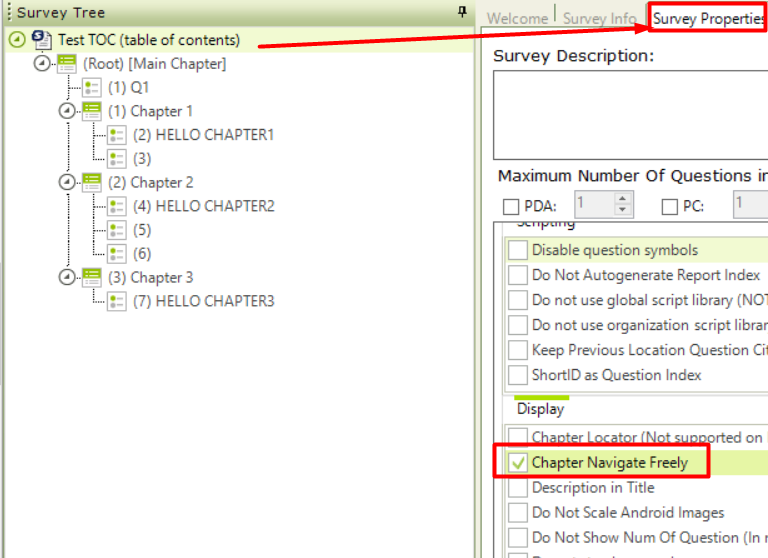The image size is (768, 558).
Task: Collapse the (3) Chapter 3 node
Action: pos(67,277)
